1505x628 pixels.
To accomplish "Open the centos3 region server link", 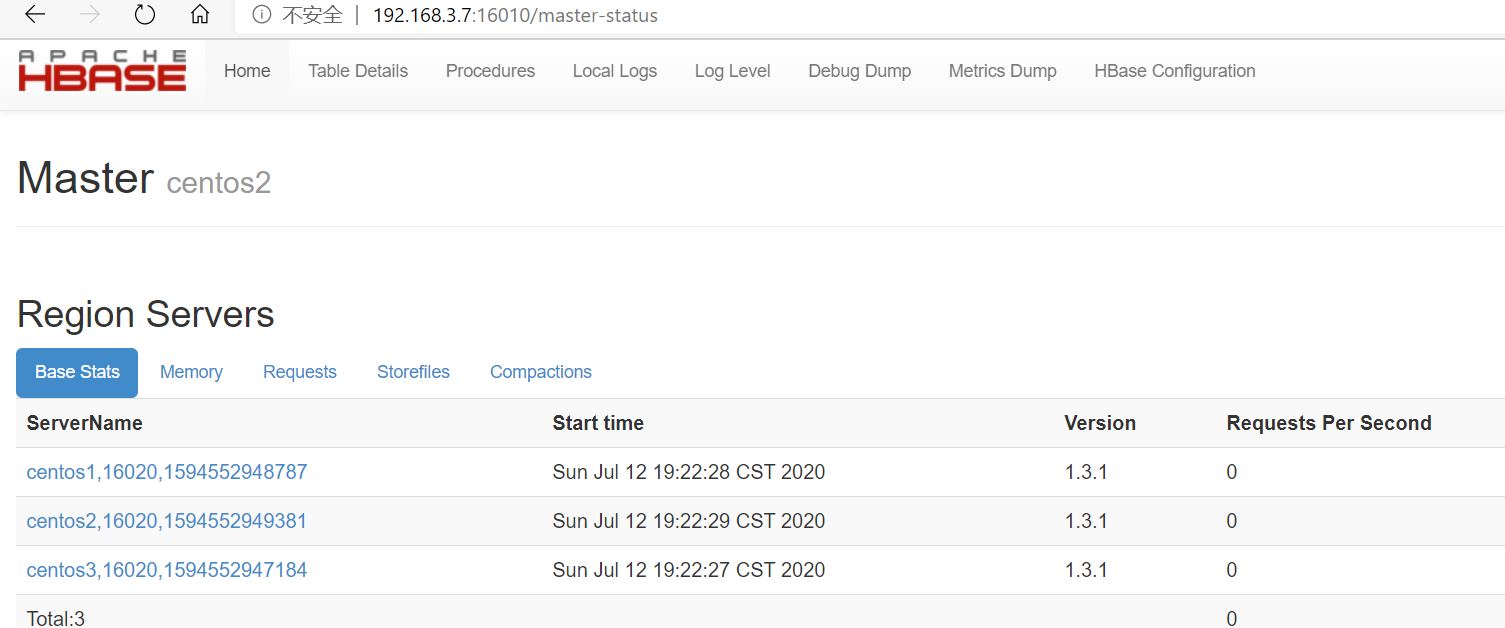I will (167, 570).
